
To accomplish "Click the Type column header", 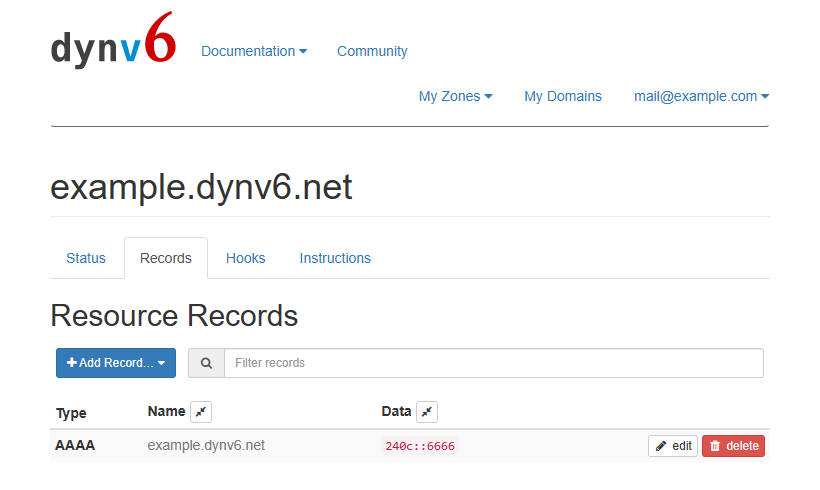I will tap(71, 413).
